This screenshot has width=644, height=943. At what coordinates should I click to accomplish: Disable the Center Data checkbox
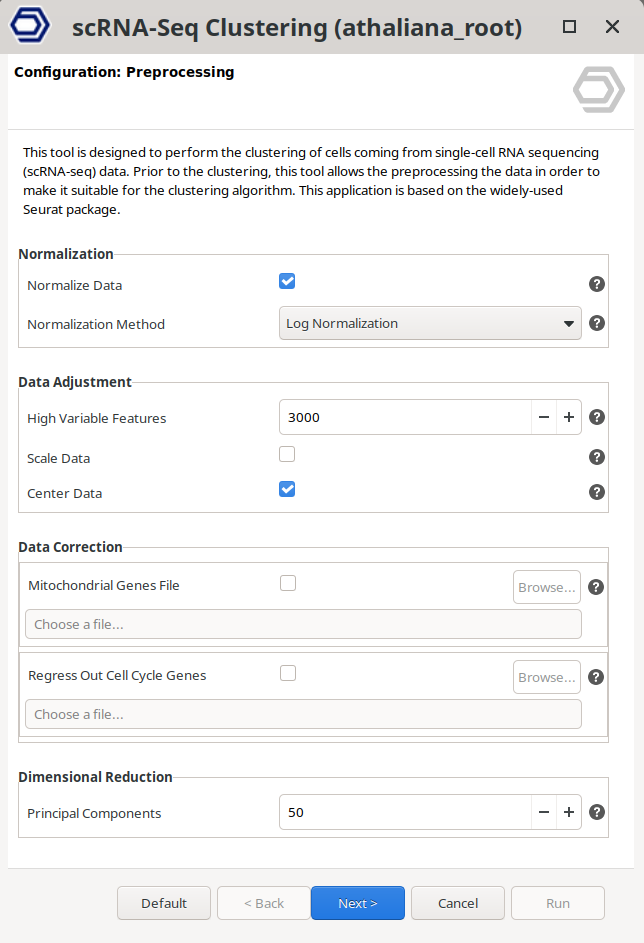click(x=287, y=489)
